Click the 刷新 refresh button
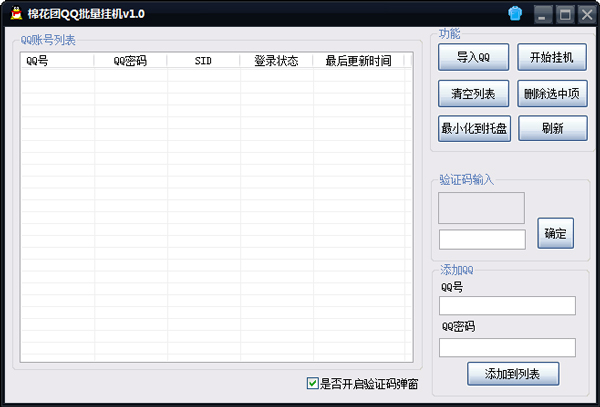 click(x=552, y=128)
